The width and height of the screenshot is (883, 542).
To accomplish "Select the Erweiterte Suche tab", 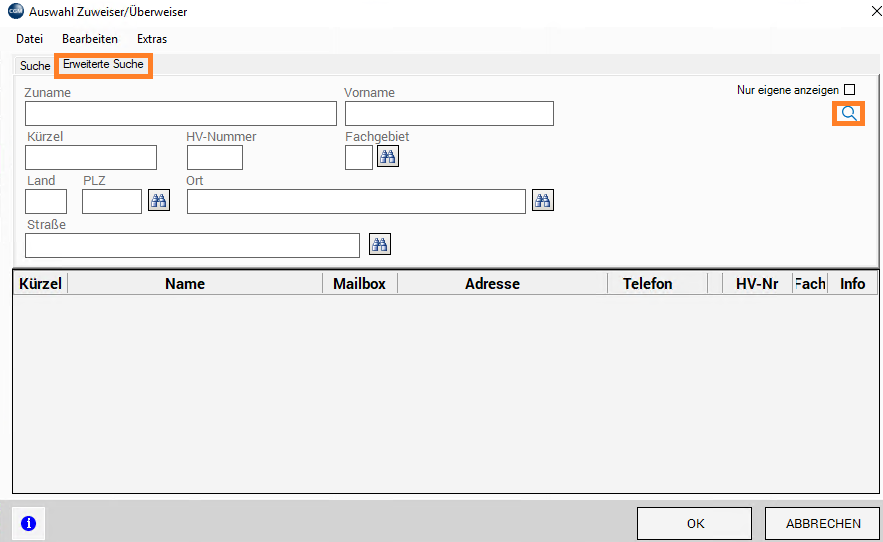I will tap(103, 65).
